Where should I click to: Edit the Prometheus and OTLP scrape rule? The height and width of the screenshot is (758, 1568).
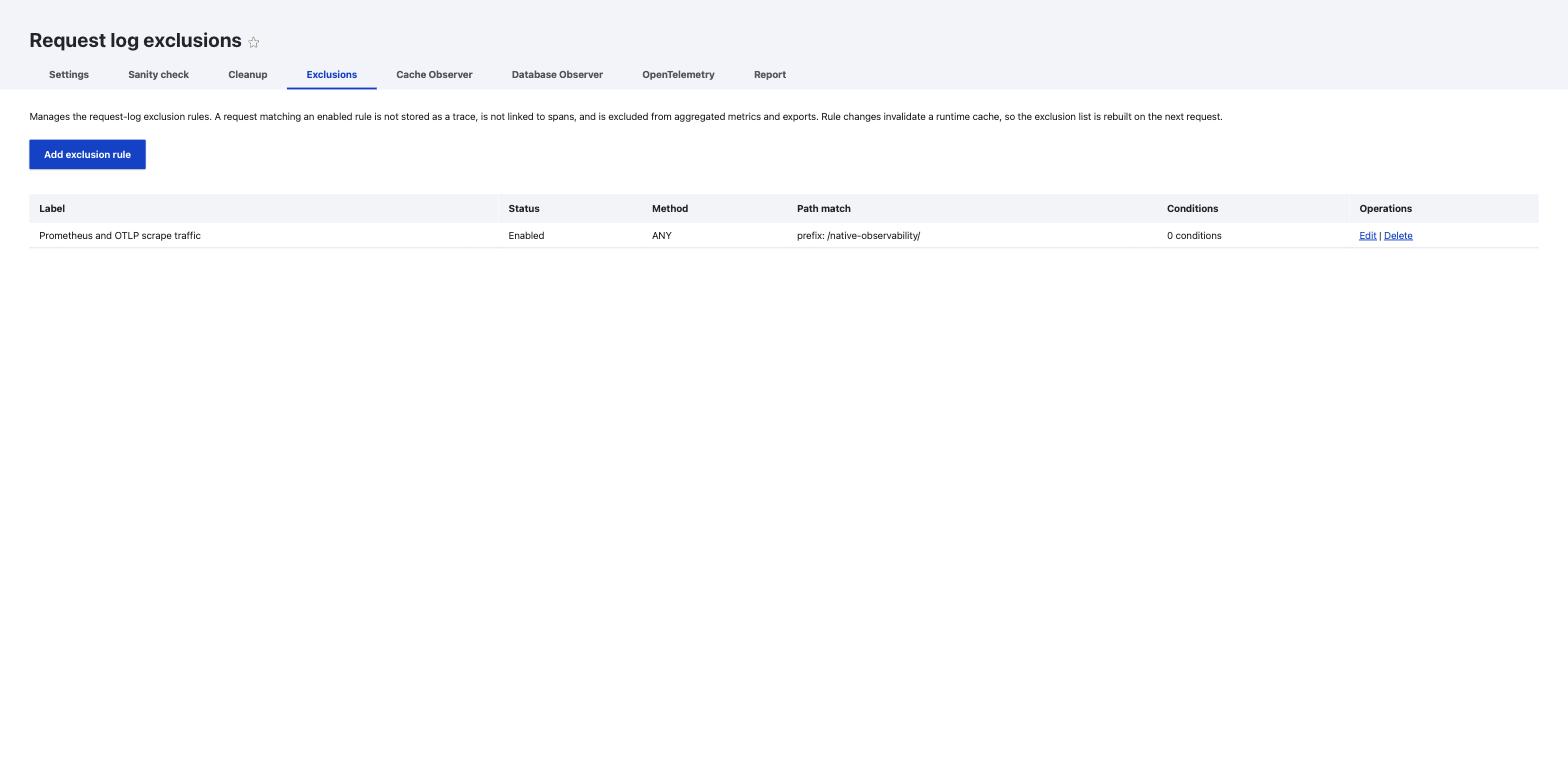pyautogui.click(x=1367, y=236)
